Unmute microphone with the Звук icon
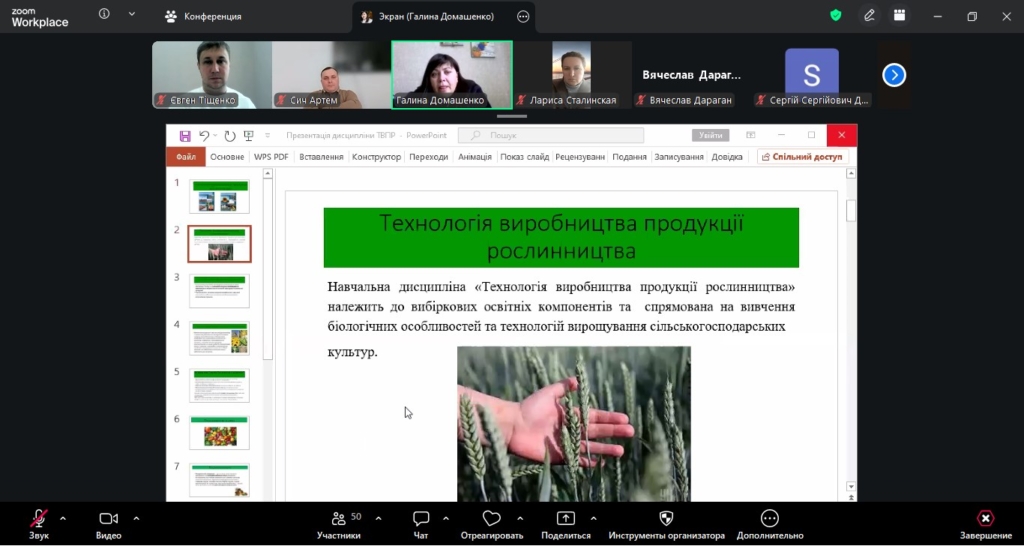 pos(38,519)
